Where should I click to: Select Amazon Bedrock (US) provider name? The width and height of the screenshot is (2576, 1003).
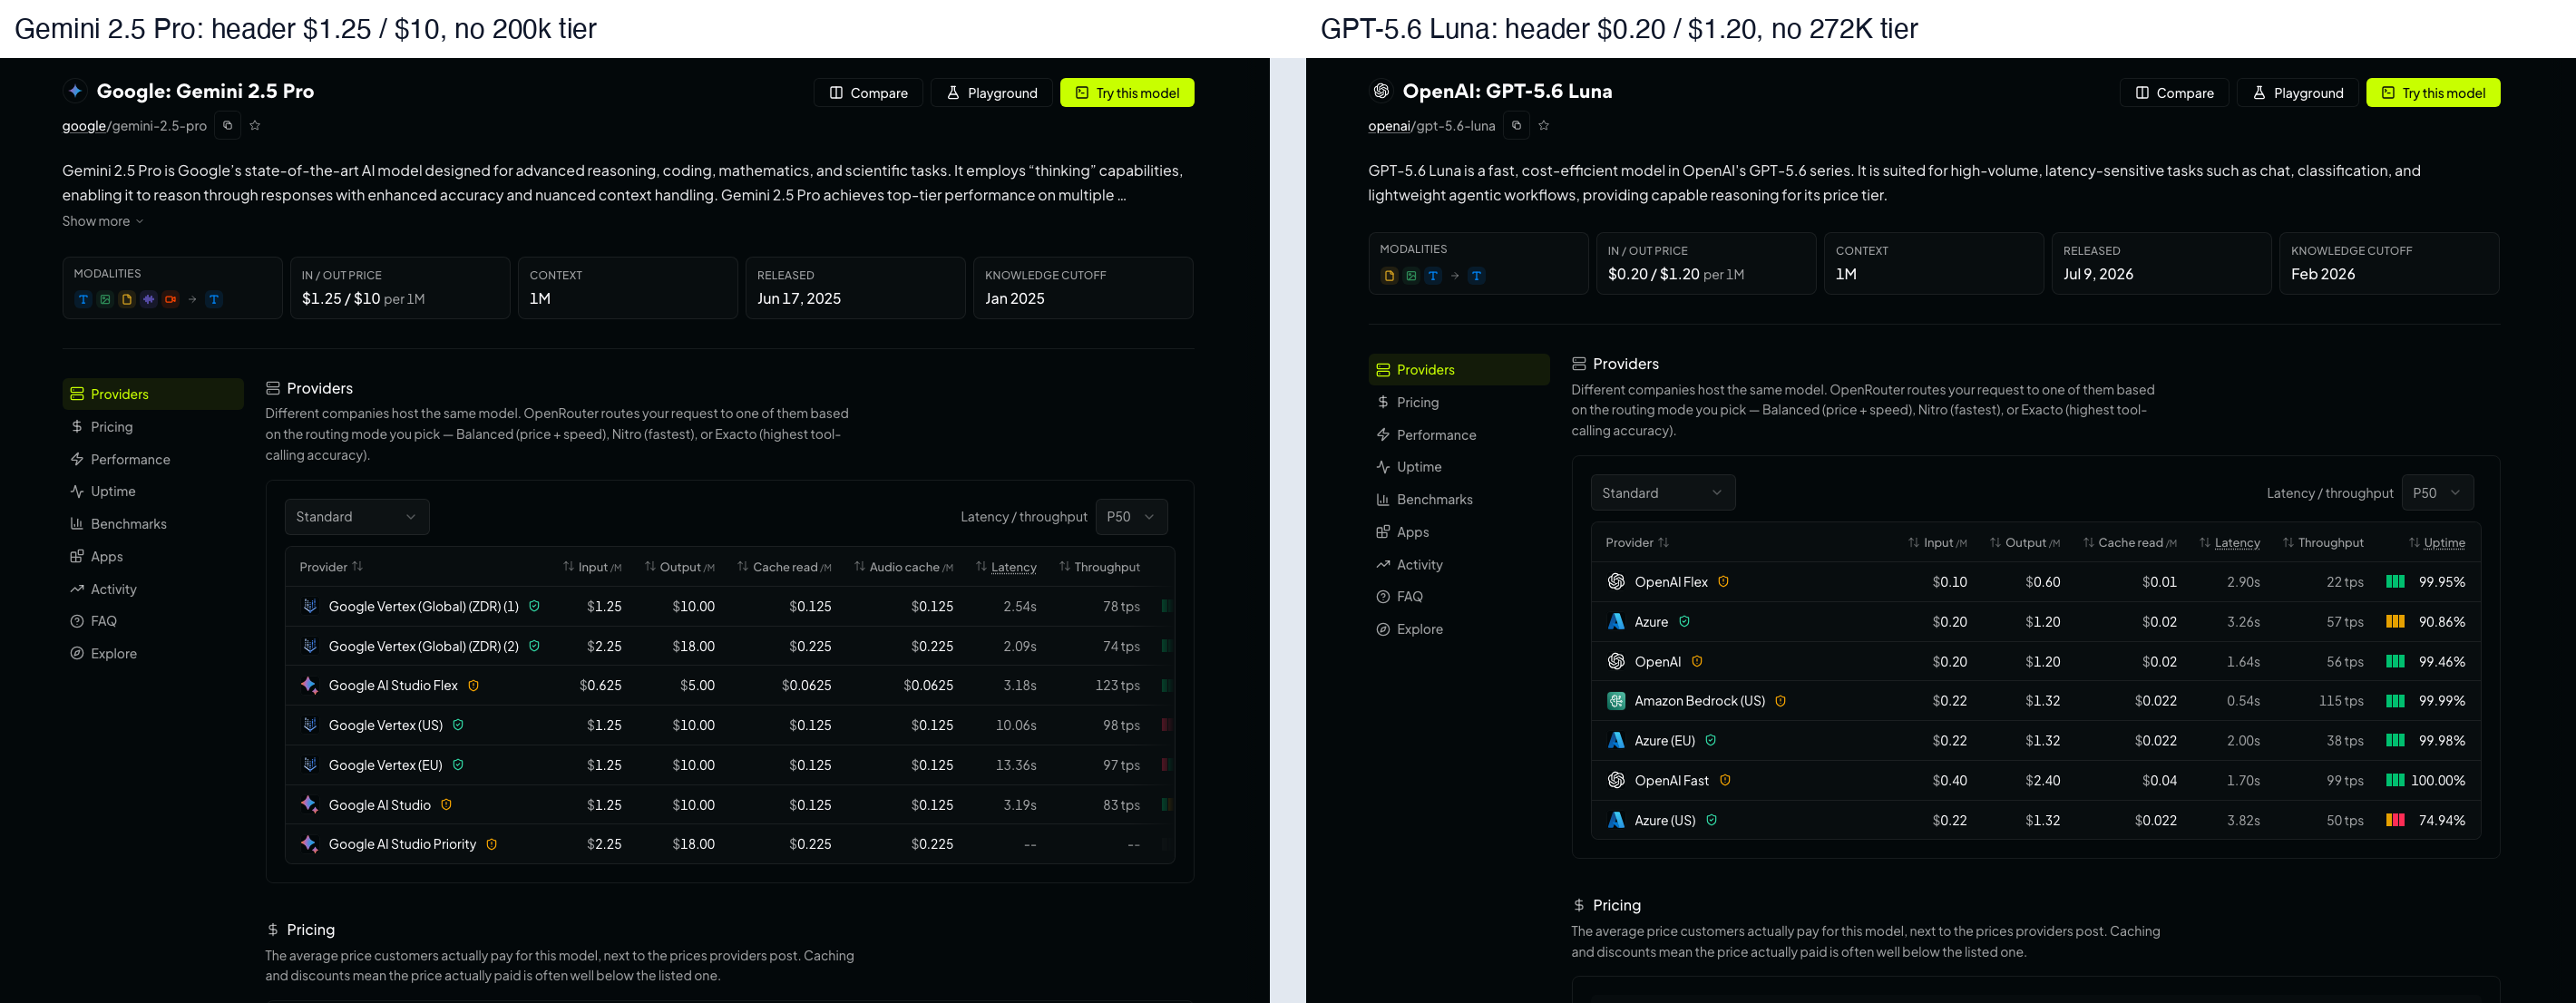point(1700,701)
